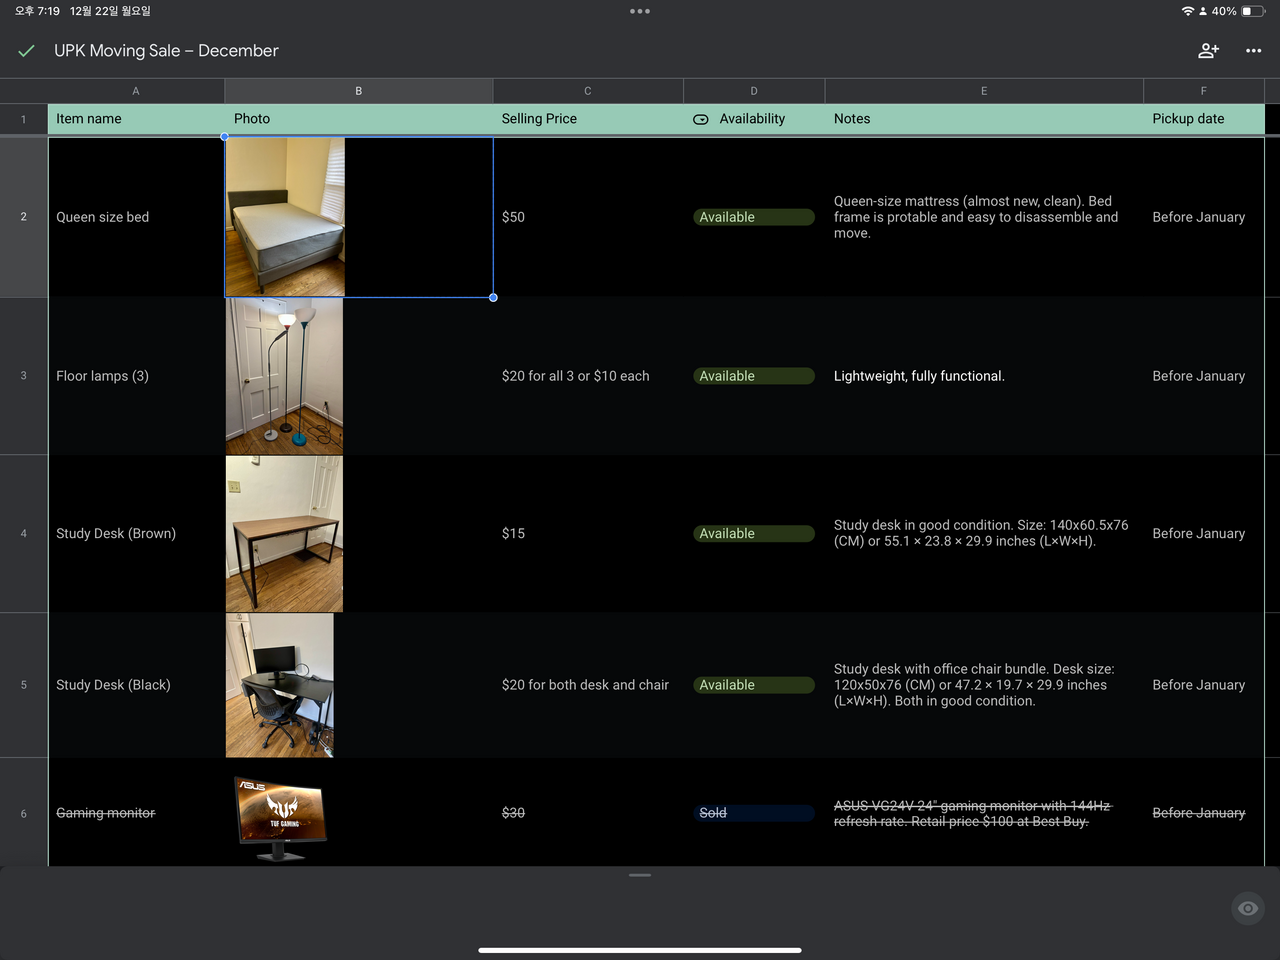Select column C header

click(587, 91)
